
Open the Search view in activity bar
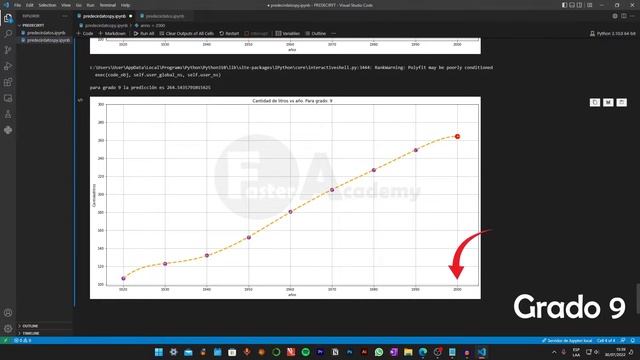pyautogui.click(x=8, y=33)
